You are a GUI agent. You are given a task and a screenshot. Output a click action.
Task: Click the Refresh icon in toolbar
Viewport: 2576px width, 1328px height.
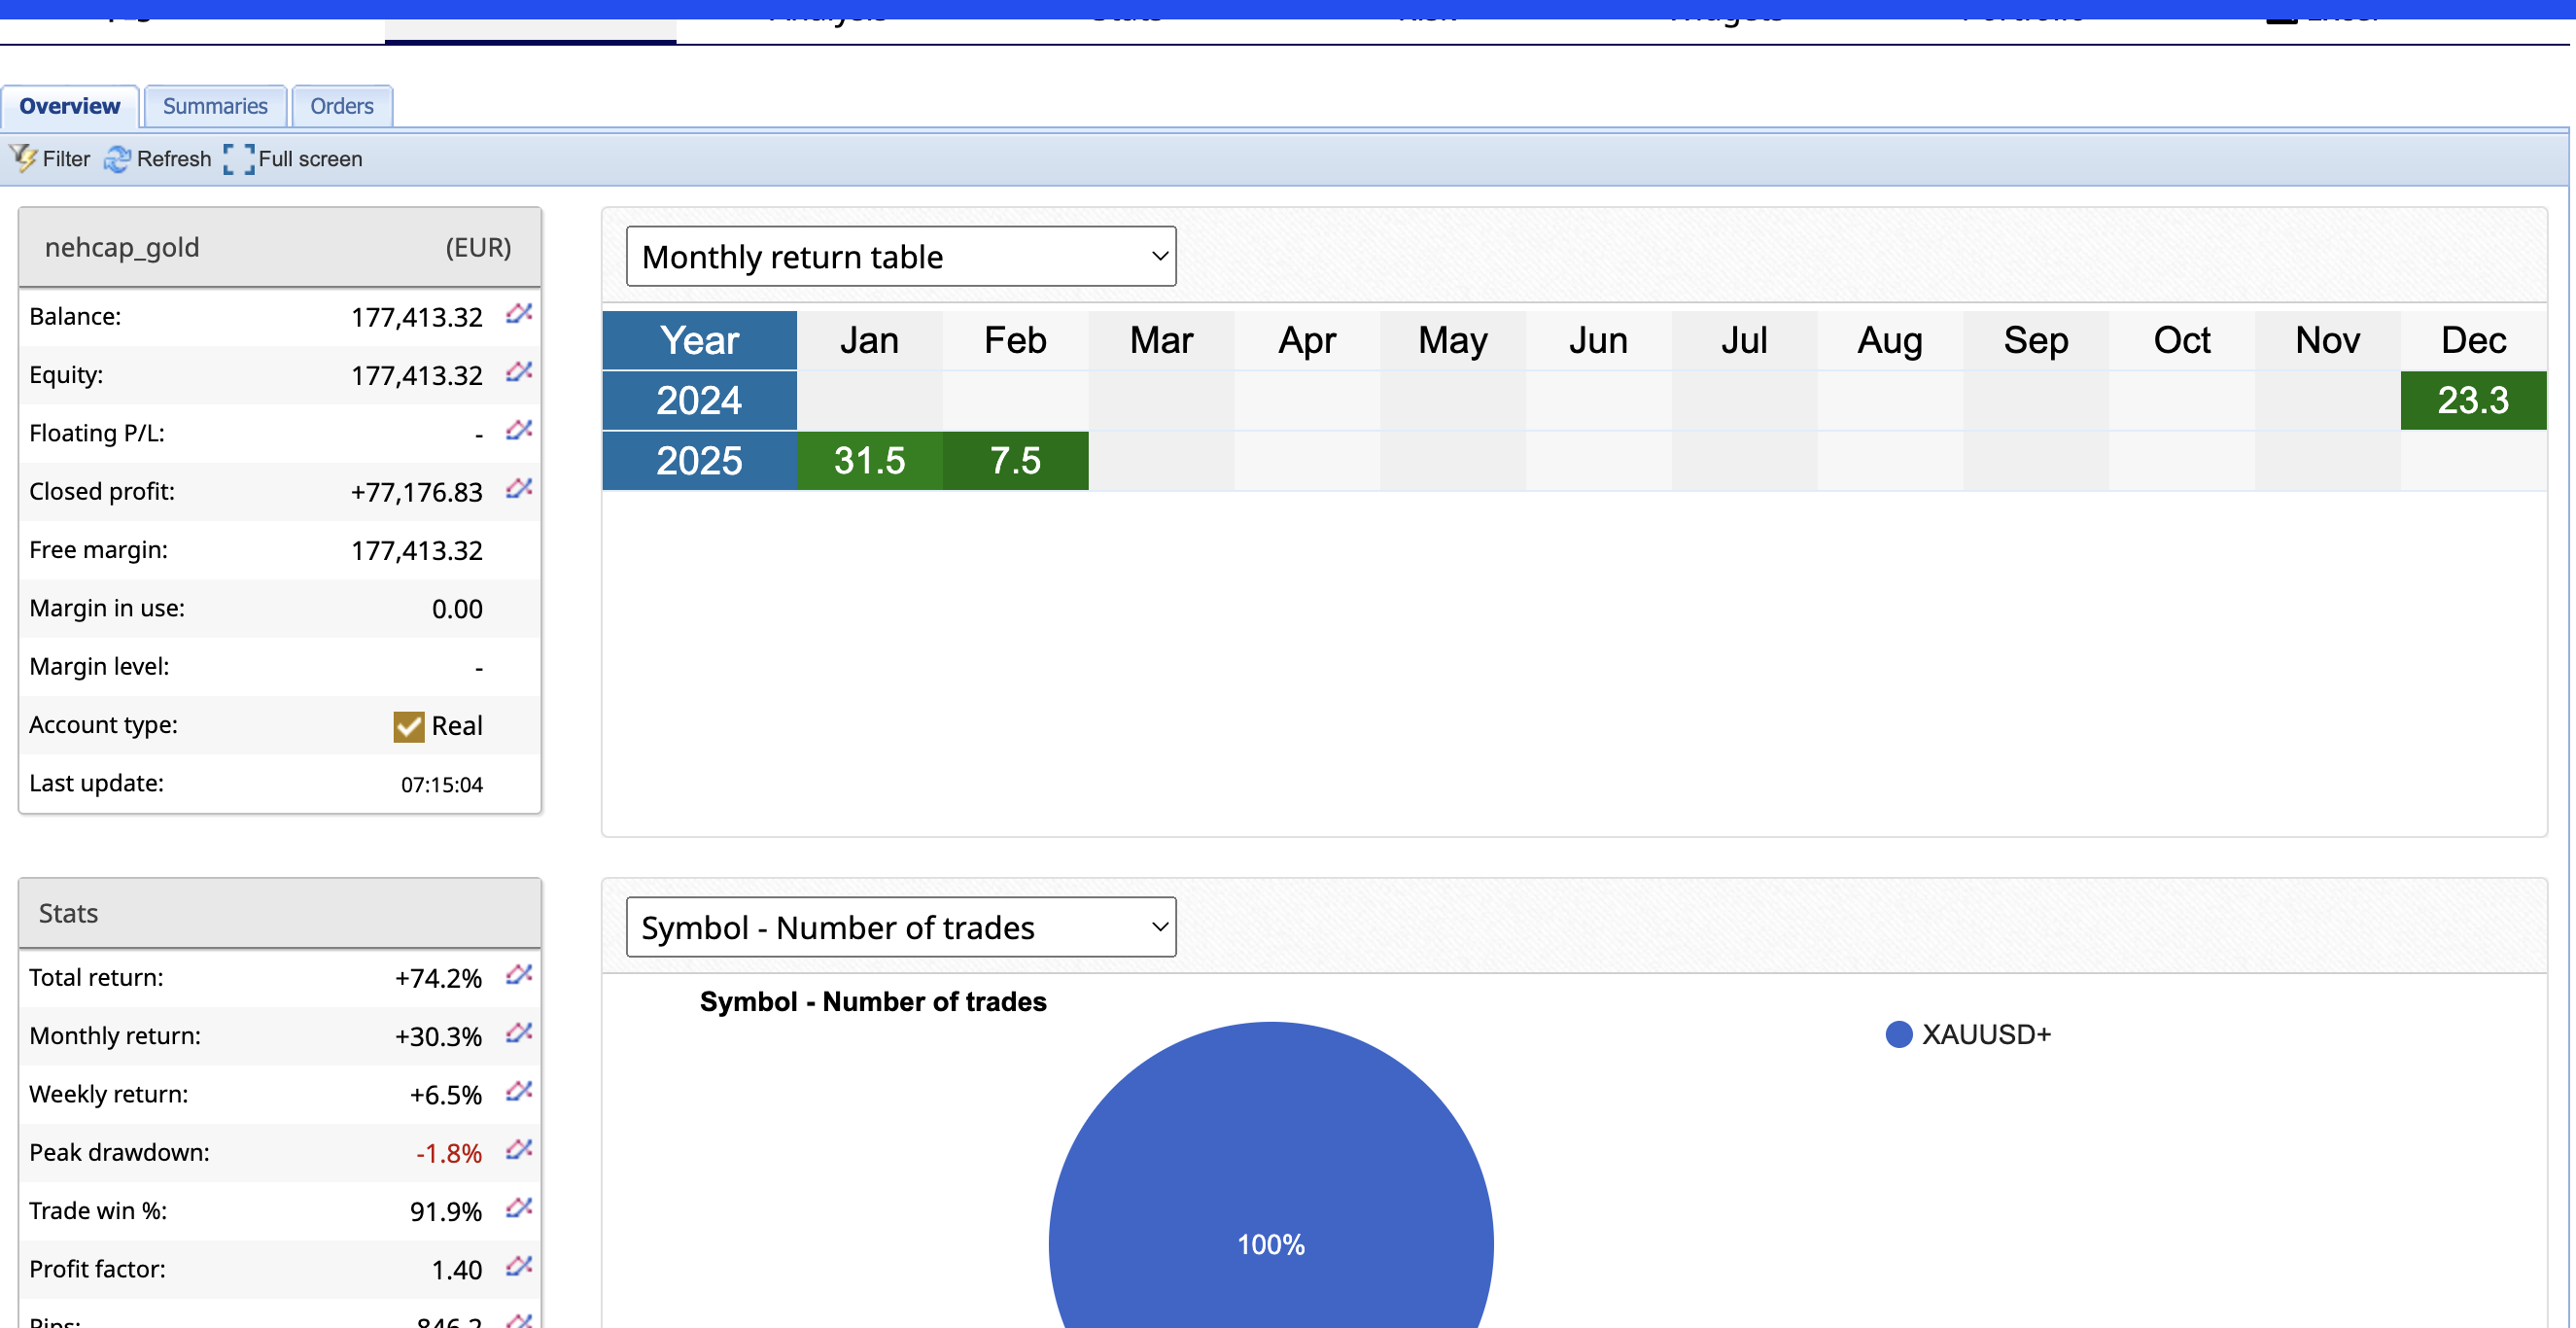click(x=117, y=158)
